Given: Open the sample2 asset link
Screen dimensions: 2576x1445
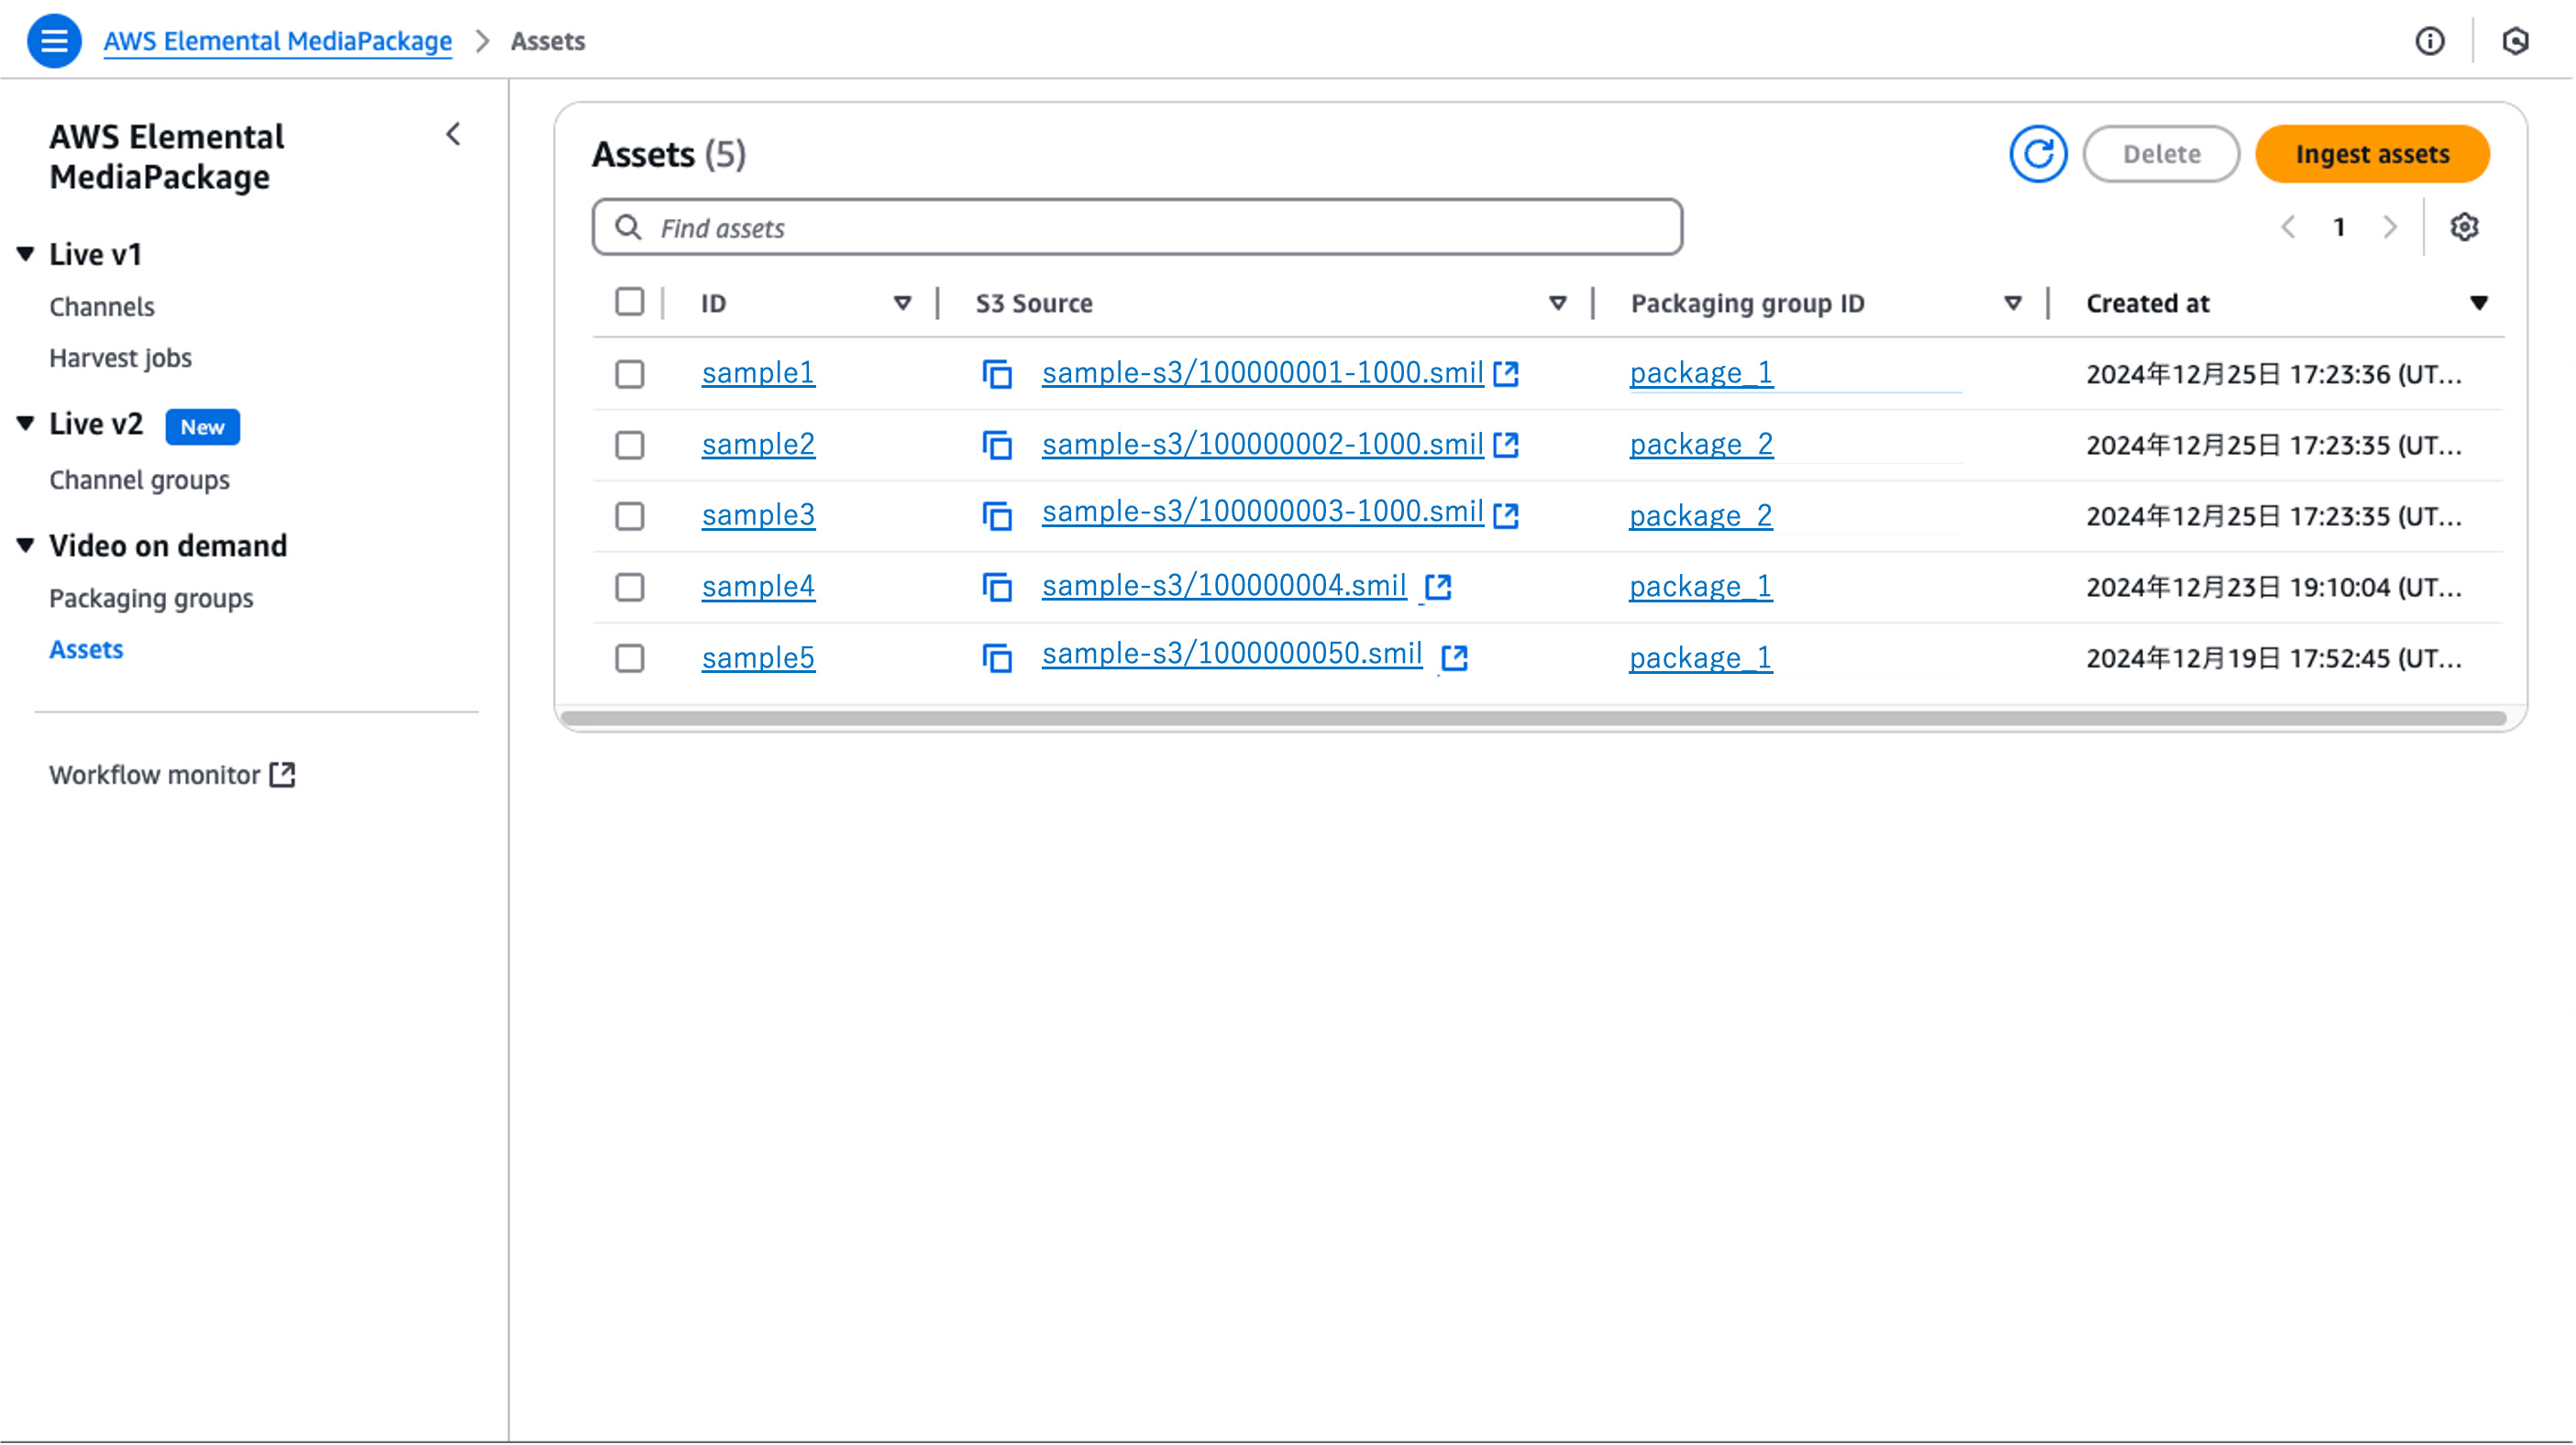Looking at the screenshot, I should [x=758, y=444].
